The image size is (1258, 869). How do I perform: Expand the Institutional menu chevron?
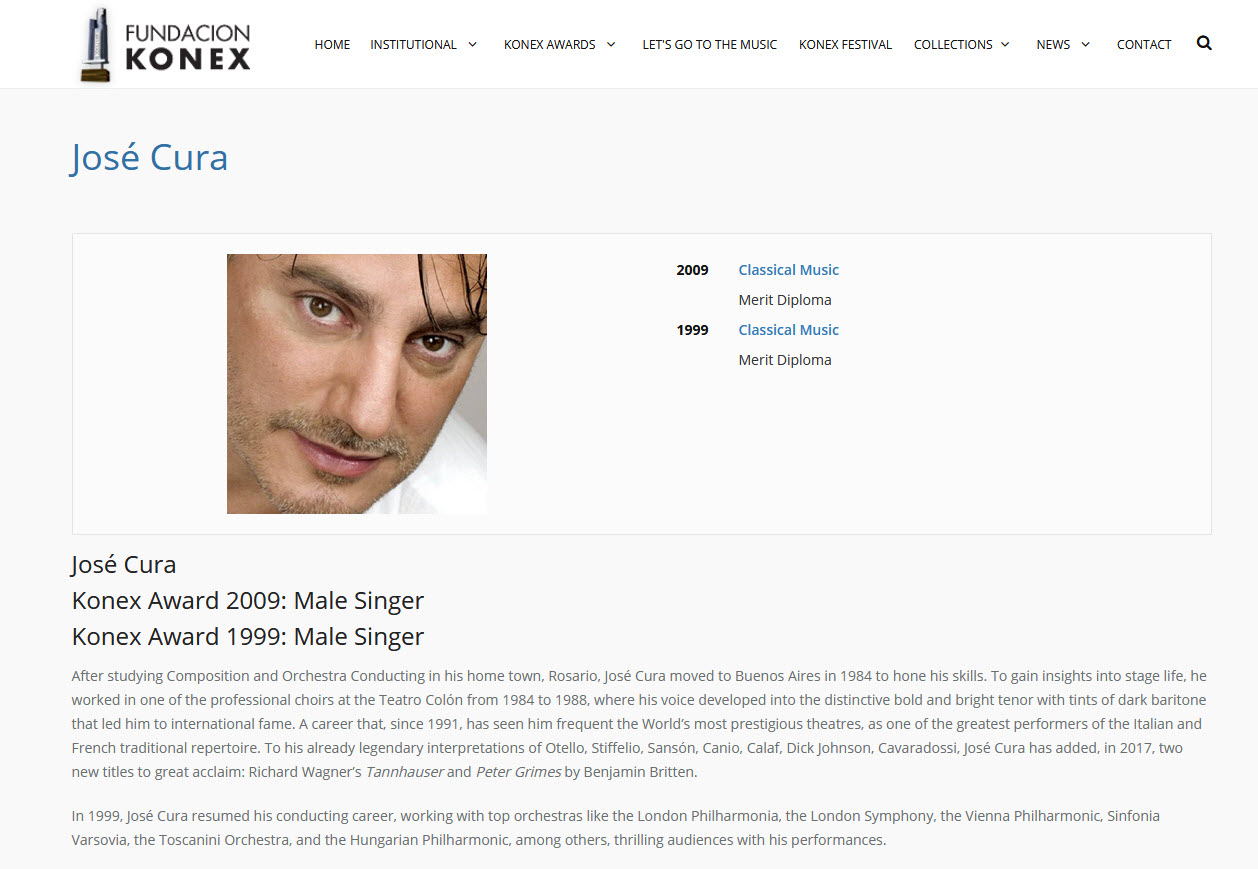pos(472,44)
